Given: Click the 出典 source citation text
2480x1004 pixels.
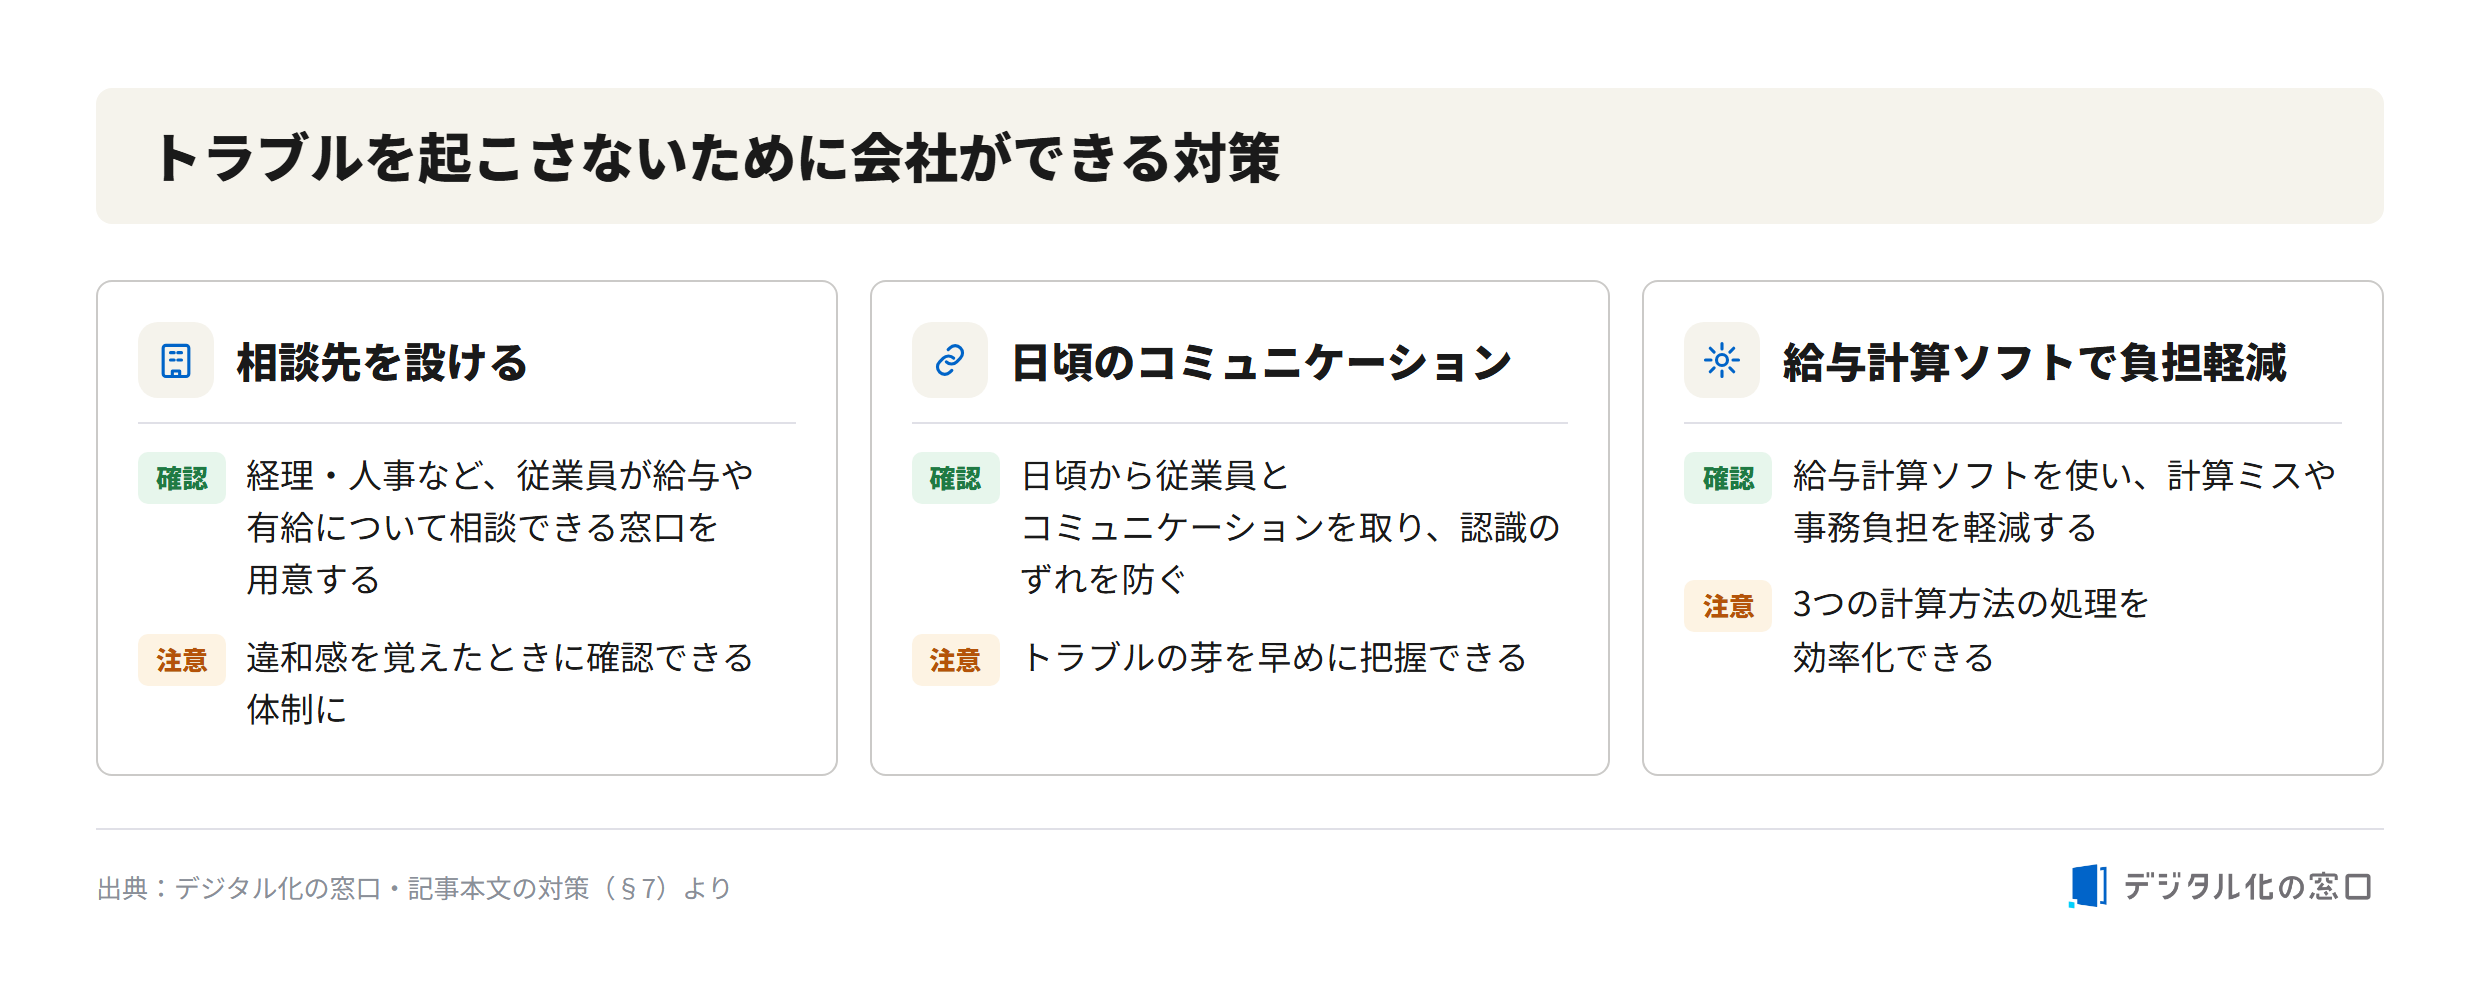Looking at the screenshot, I should click(414, 888).
